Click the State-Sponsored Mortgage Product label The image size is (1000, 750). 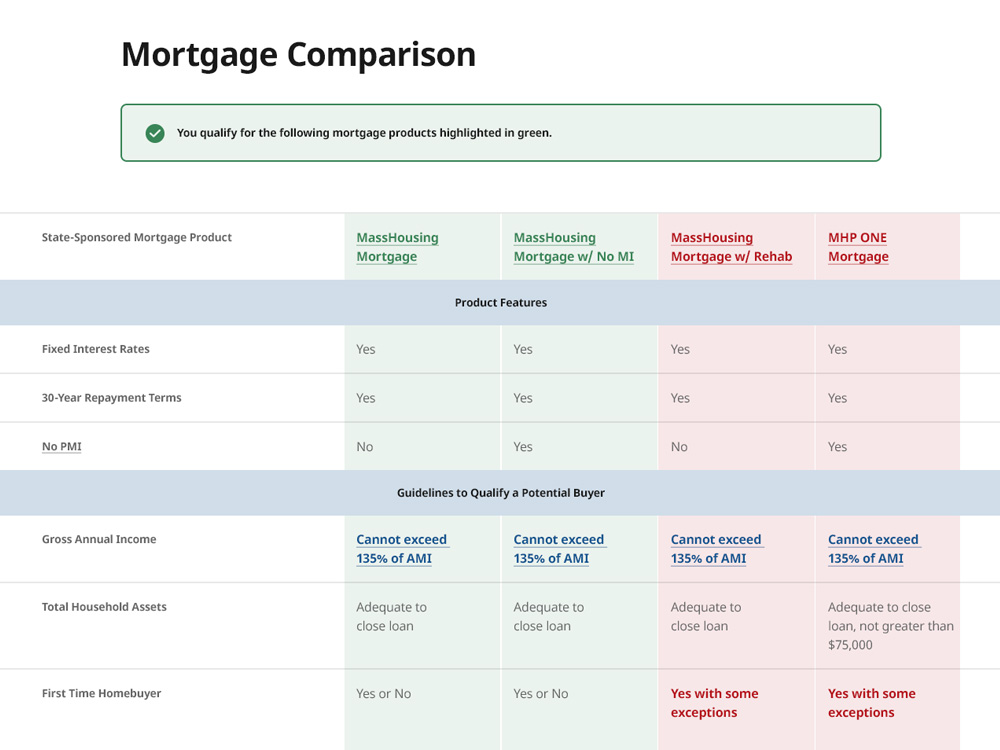tap(137, 238)
